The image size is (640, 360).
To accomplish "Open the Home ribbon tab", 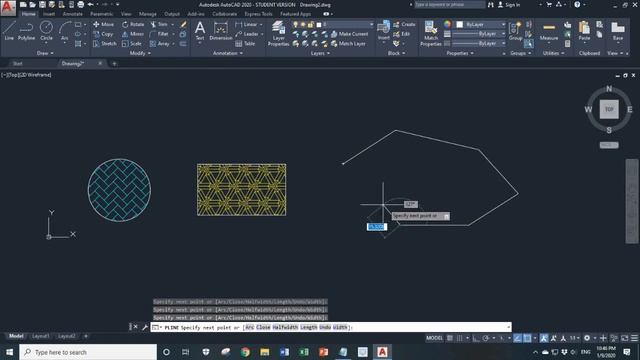I will [29, 14].
